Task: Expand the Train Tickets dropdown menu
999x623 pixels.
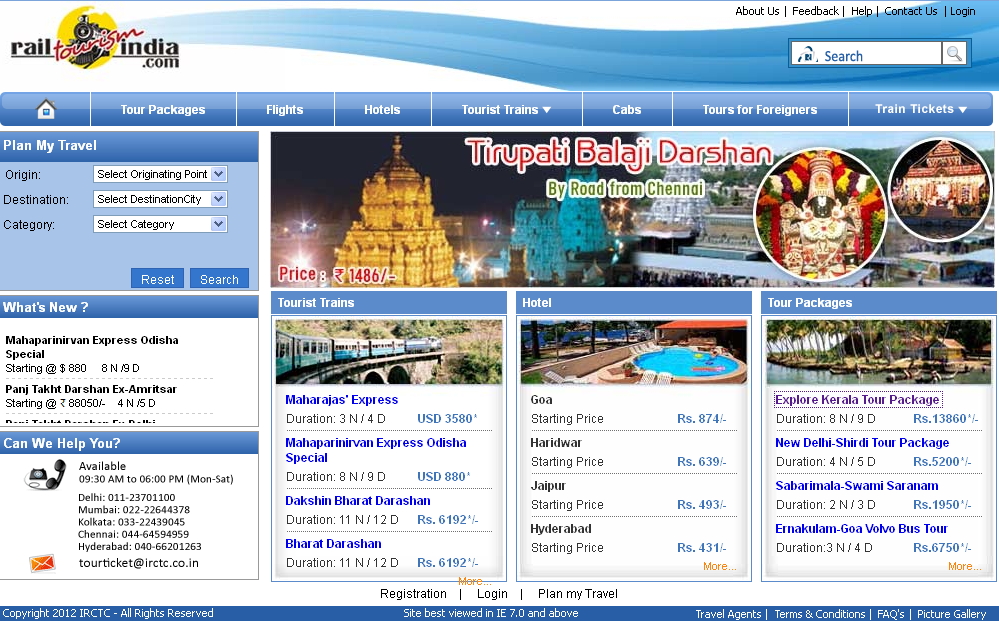Action: coord(921,109)
